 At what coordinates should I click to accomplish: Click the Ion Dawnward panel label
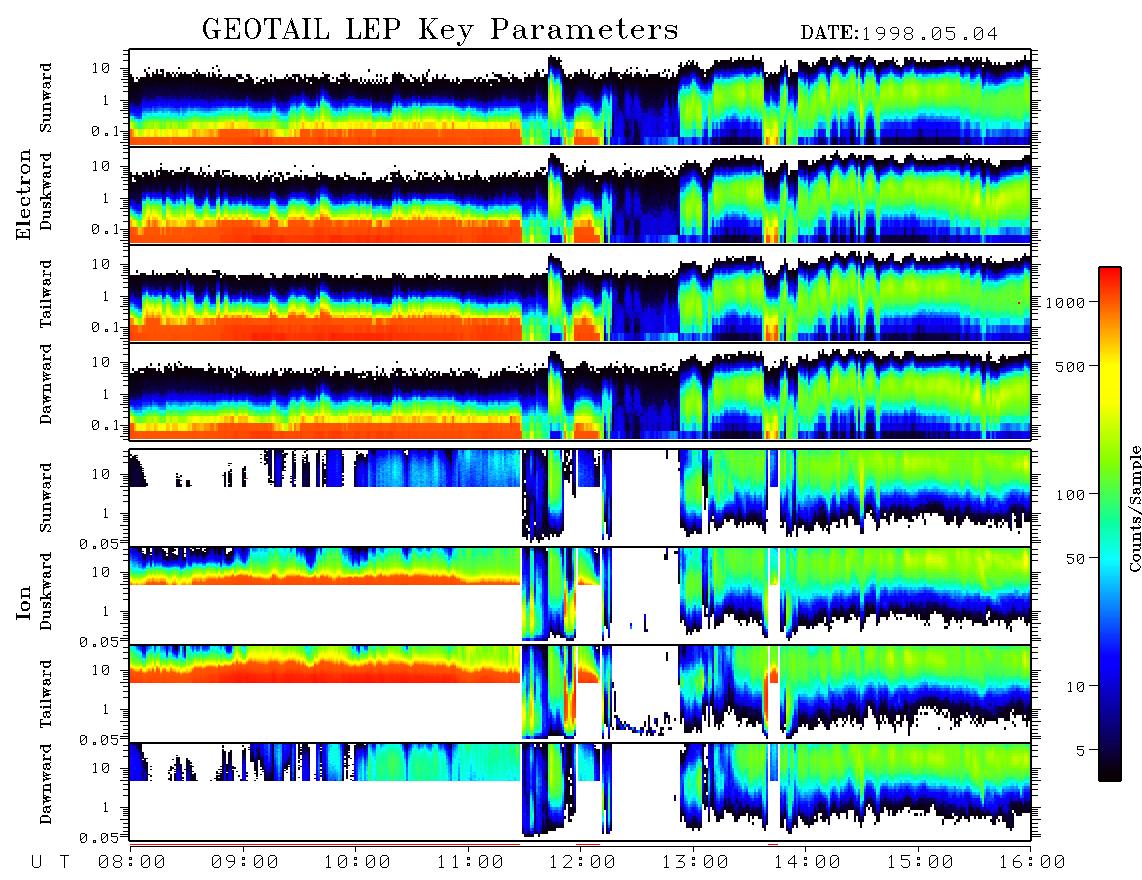(x=46, y=784)
